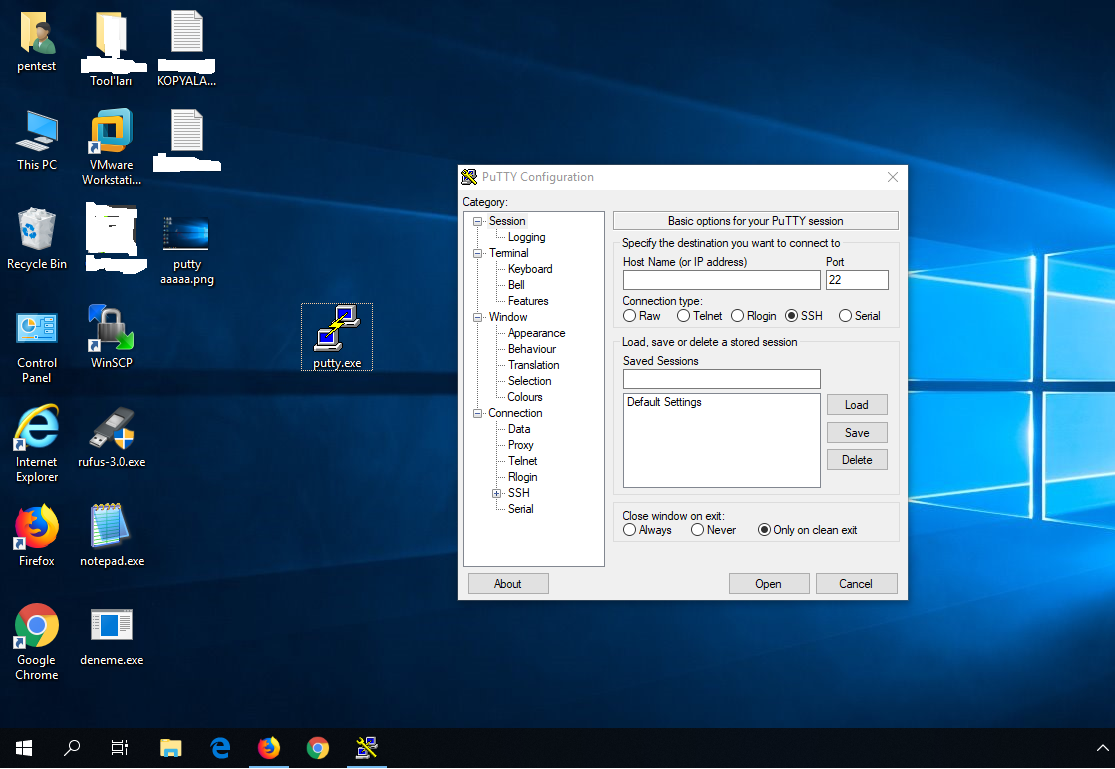Select the deneme.exe desktop icon

112,637
